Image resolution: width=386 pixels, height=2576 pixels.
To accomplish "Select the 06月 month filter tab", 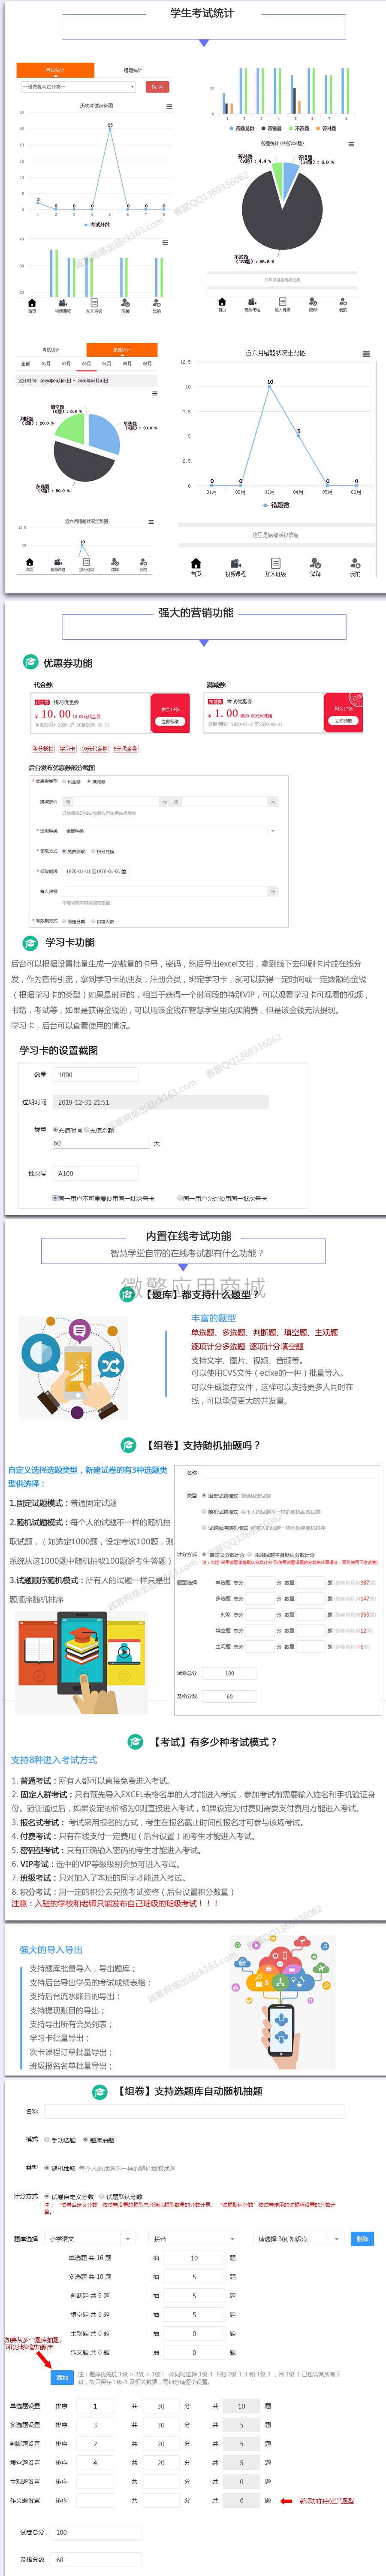I will tap(147, 364).
